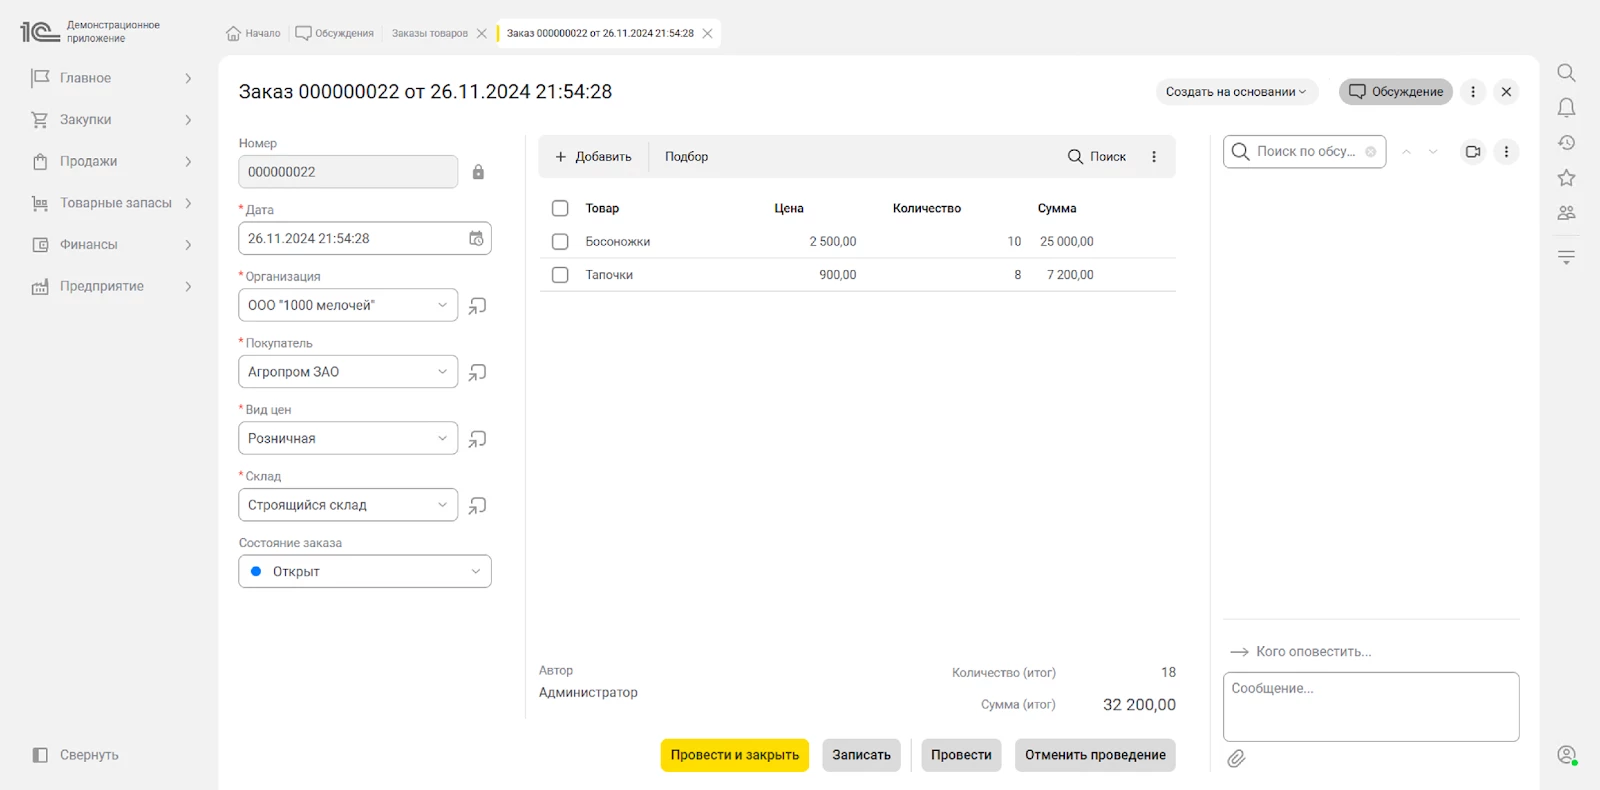Switch to the Заказы товаров tab

click(429, 33)
